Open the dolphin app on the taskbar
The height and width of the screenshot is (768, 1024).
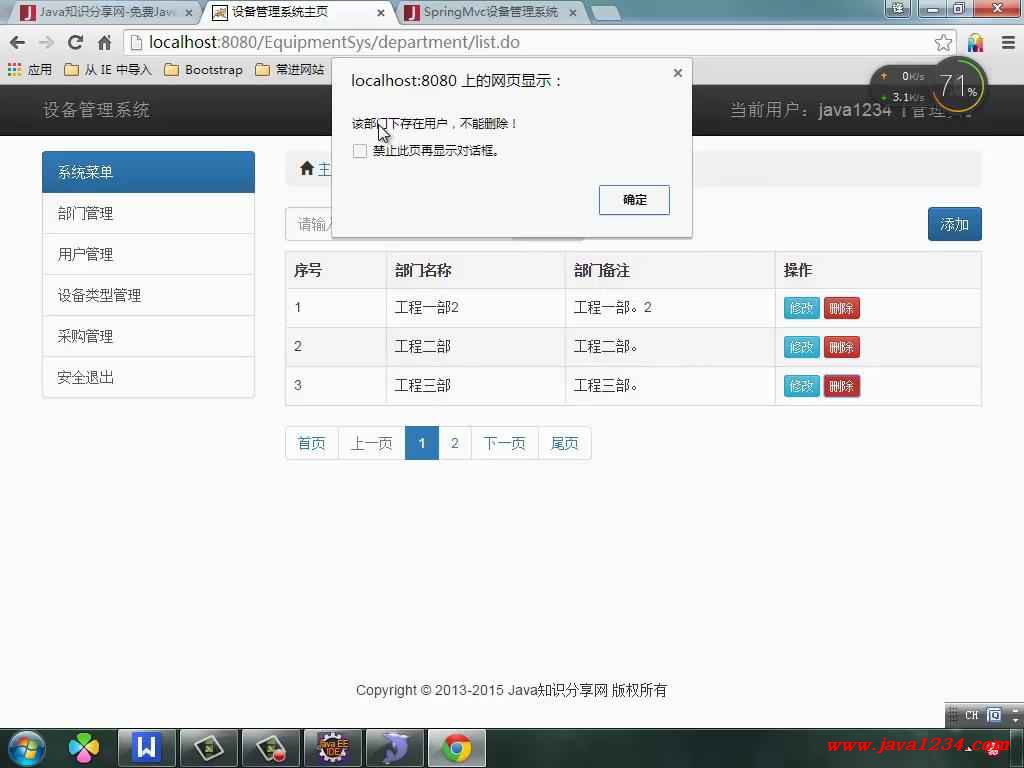pos(394,748)
